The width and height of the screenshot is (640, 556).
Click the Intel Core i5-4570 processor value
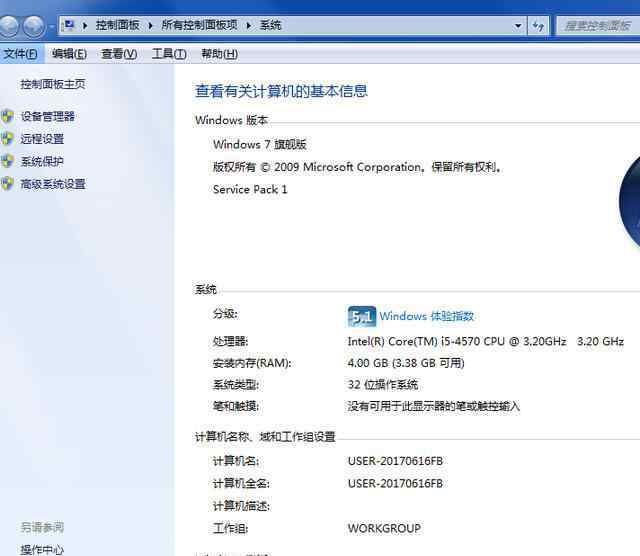(x=485, y=341)
